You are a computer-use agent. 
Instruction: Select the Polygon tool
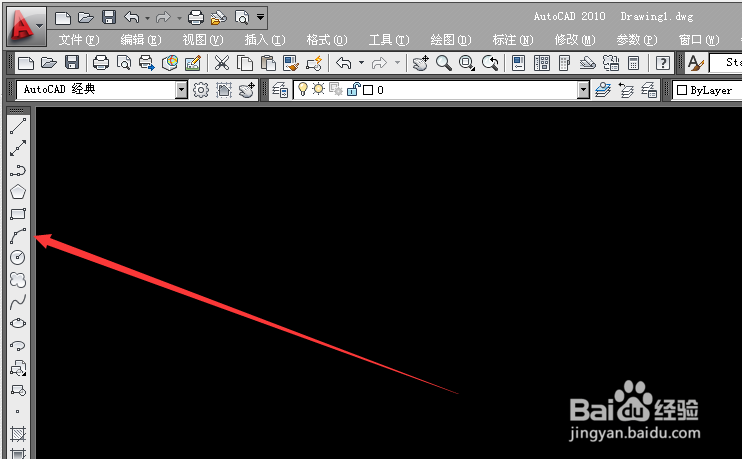tap(18, 192)
